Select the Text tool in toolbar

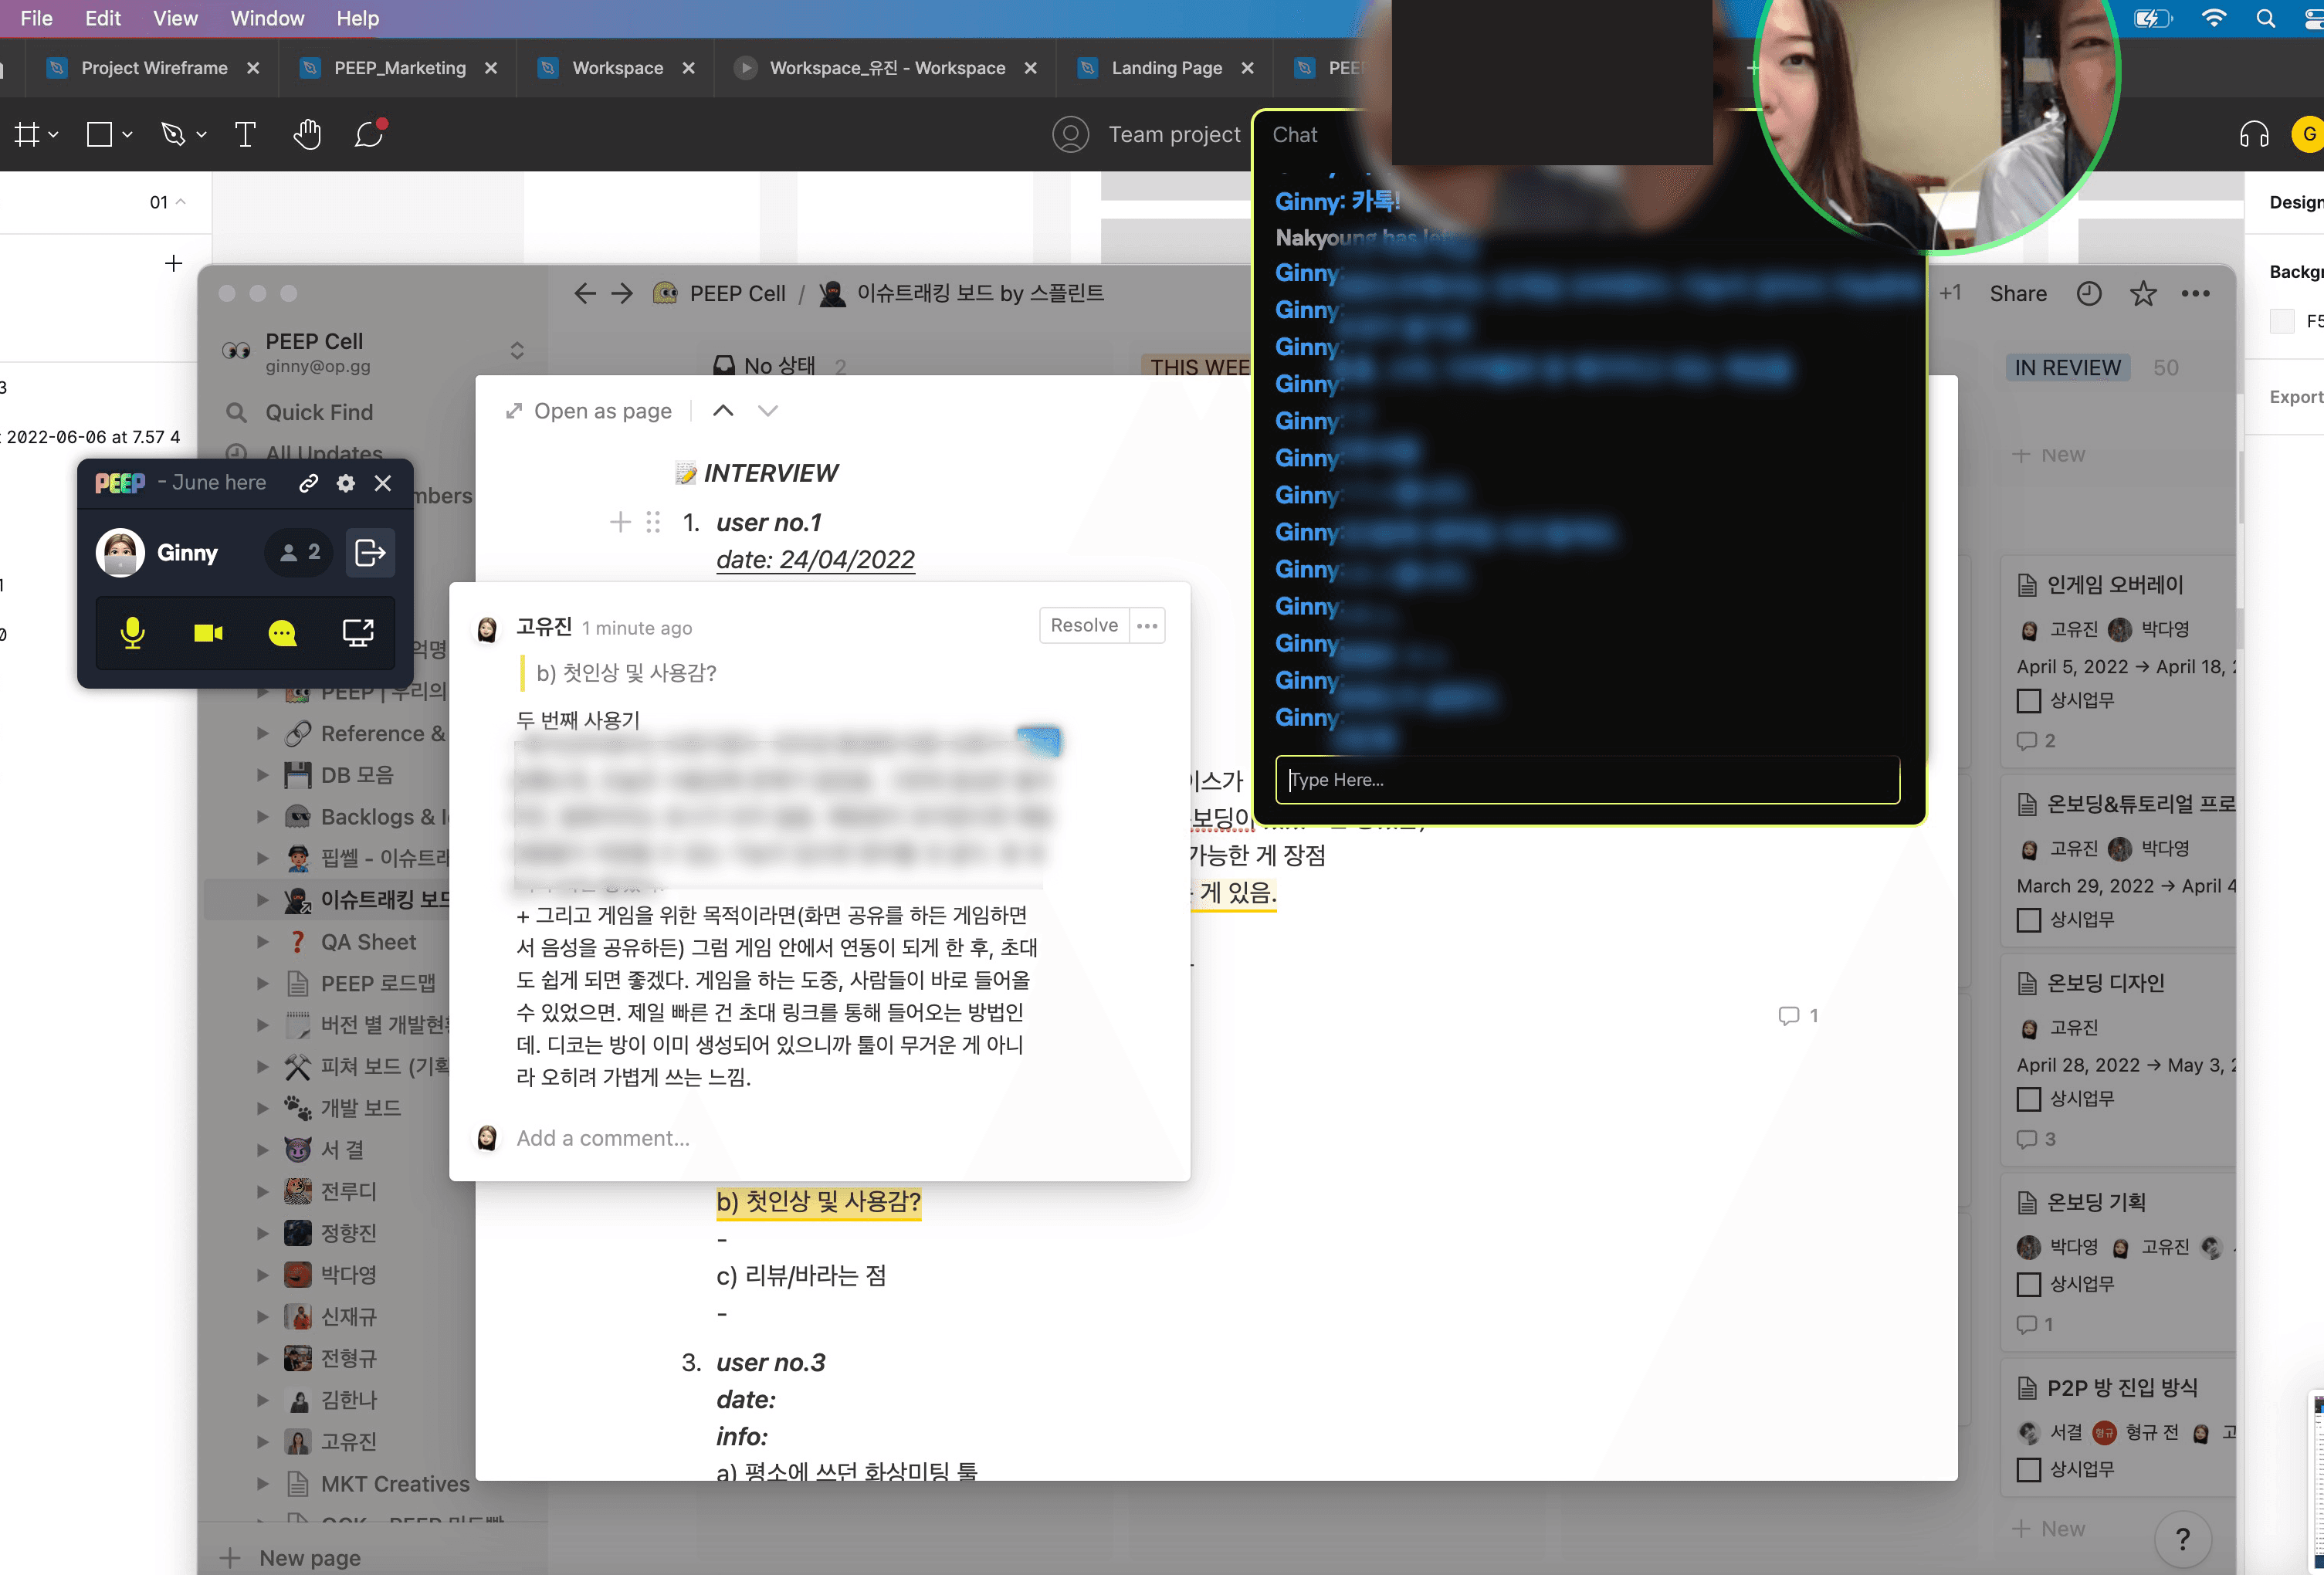tap(245, 134)
